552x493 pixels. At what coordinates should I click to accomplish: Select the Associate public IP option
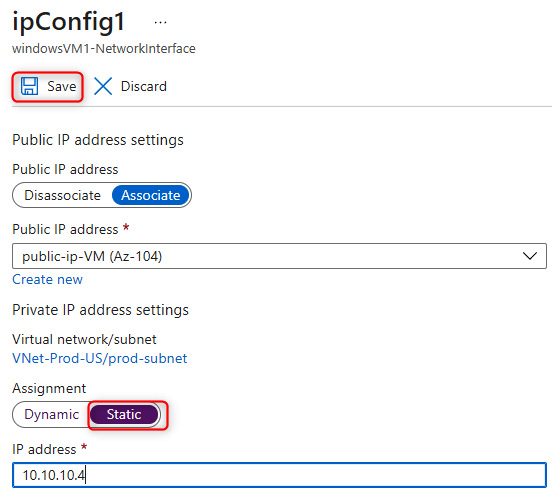(151, 195)
